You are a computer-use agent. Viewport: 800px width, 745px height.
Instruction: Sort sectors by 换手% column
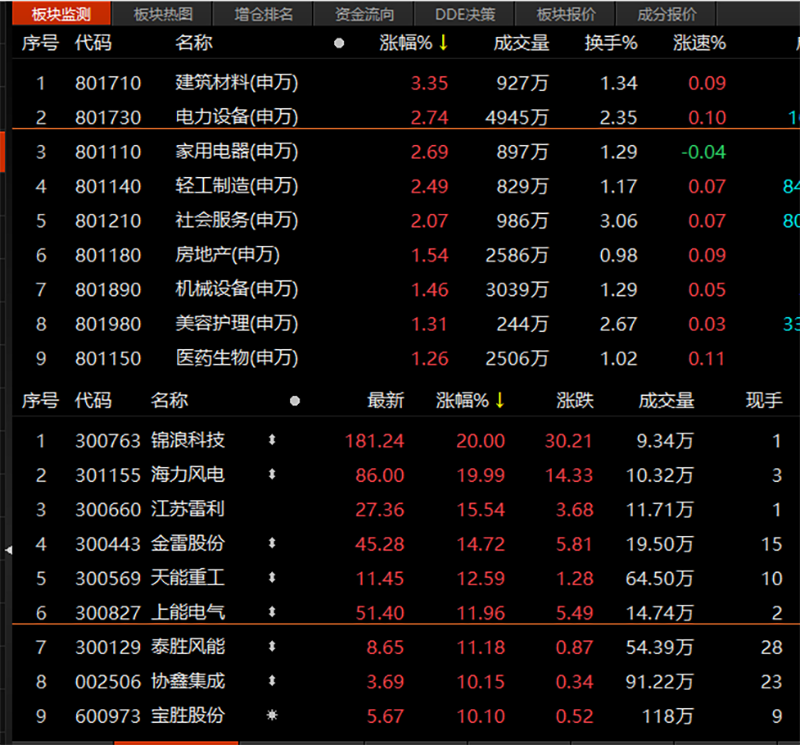coord(611,43)
